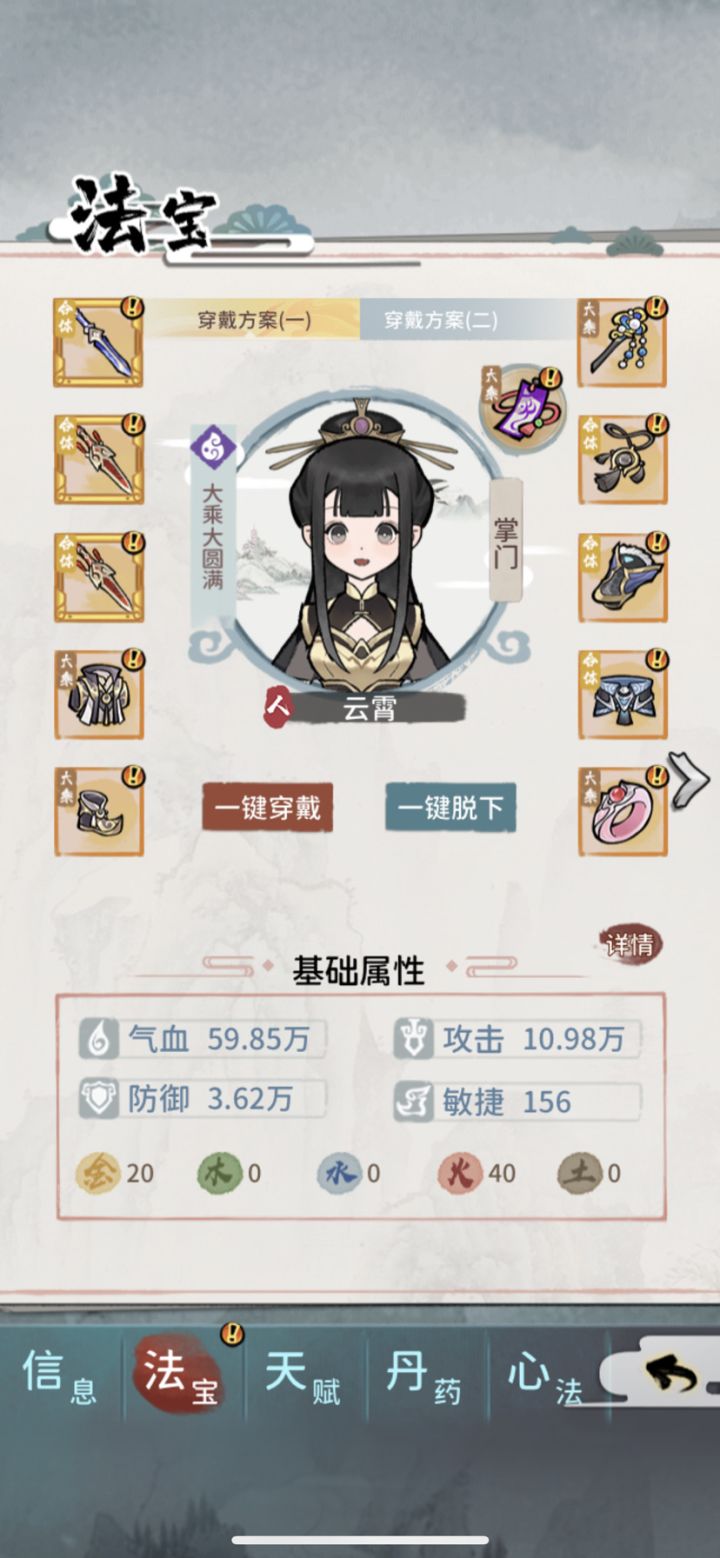Select the hairpin accessory slot

click(622, 342)
